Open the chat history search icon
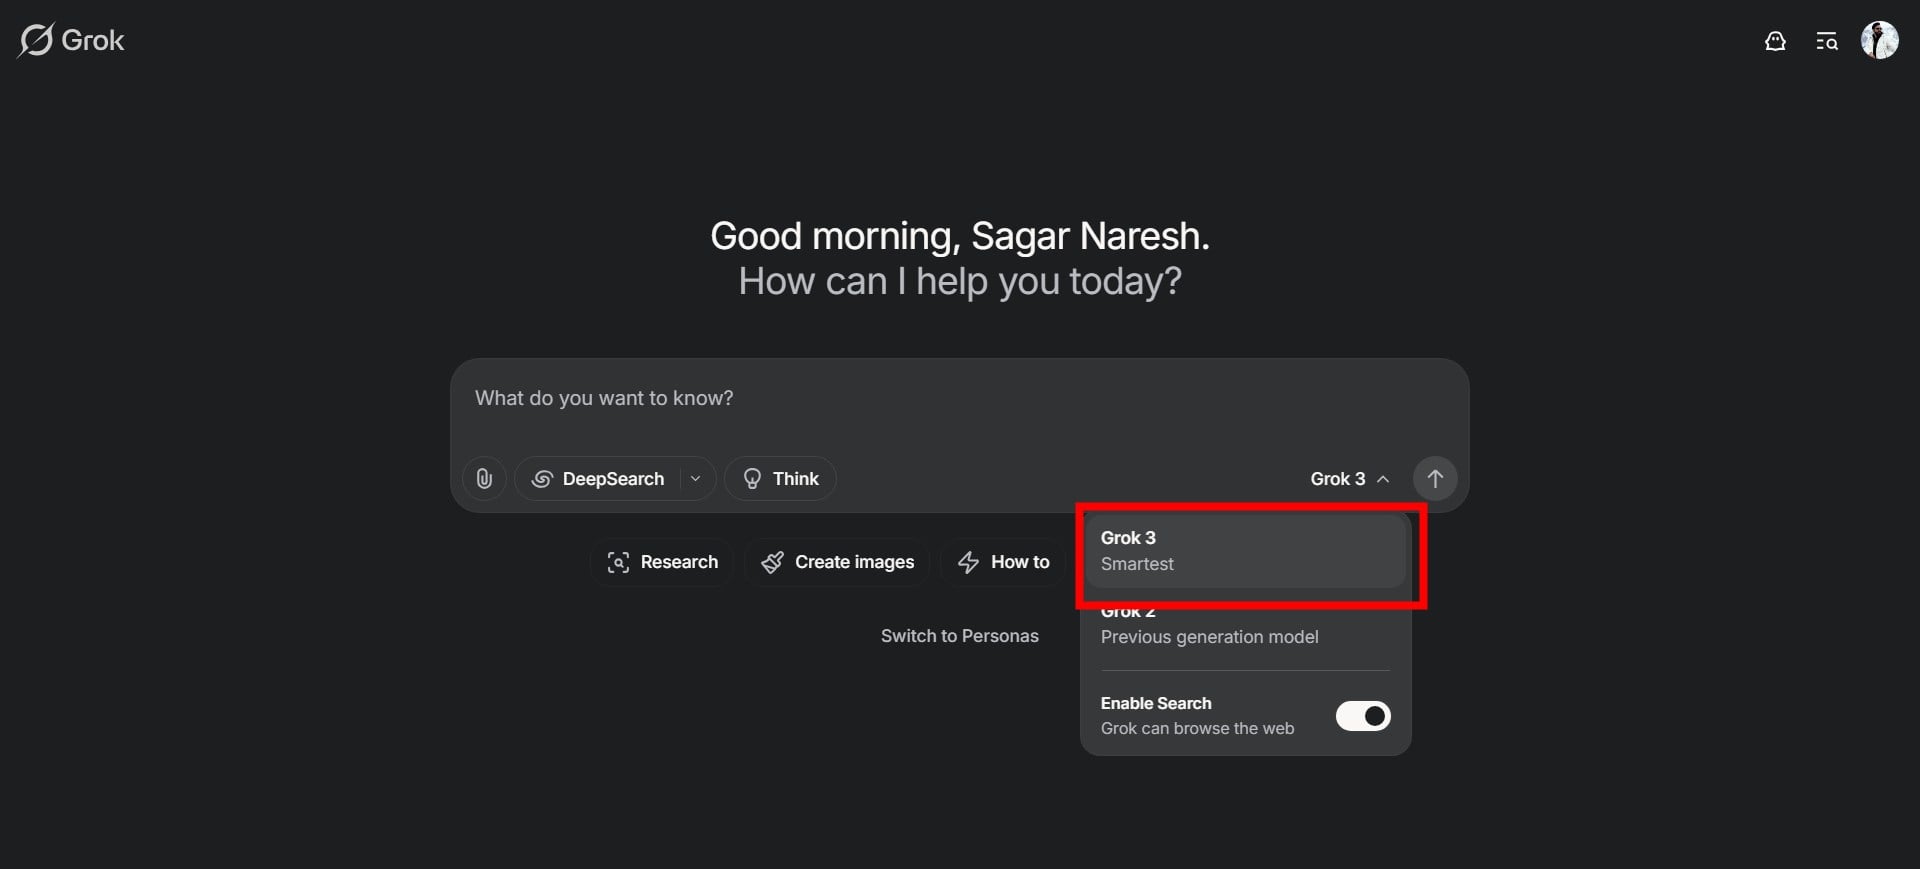 (1827, 41)
